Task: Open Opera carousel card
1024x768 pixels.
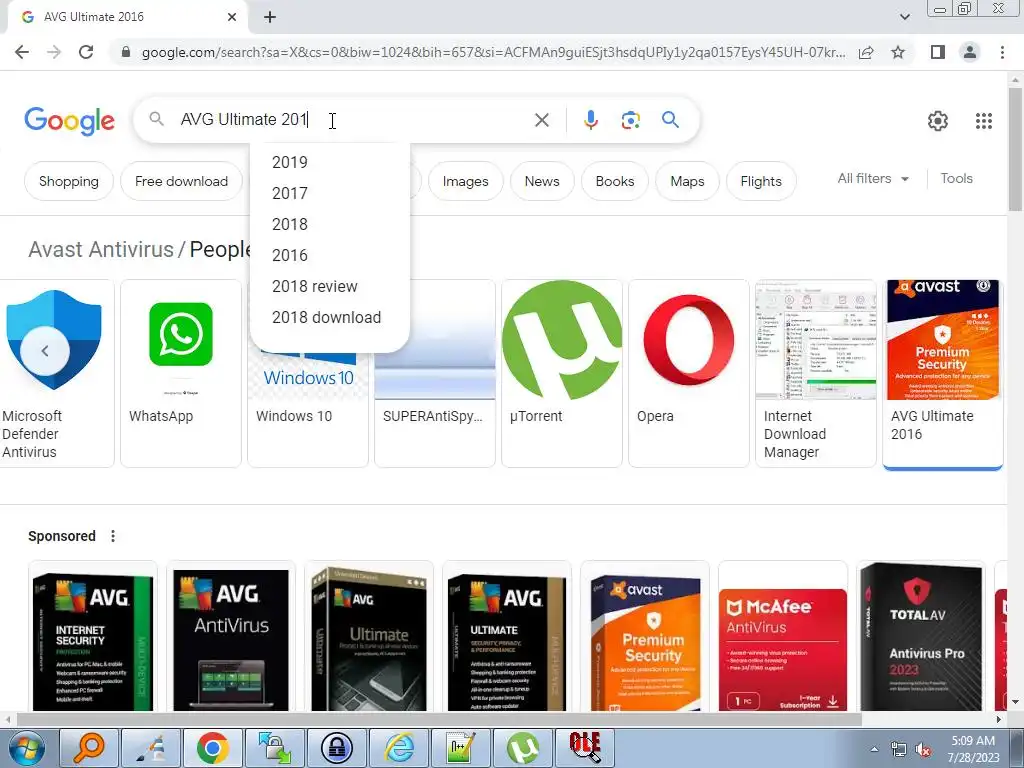Action: pos(689,374)
